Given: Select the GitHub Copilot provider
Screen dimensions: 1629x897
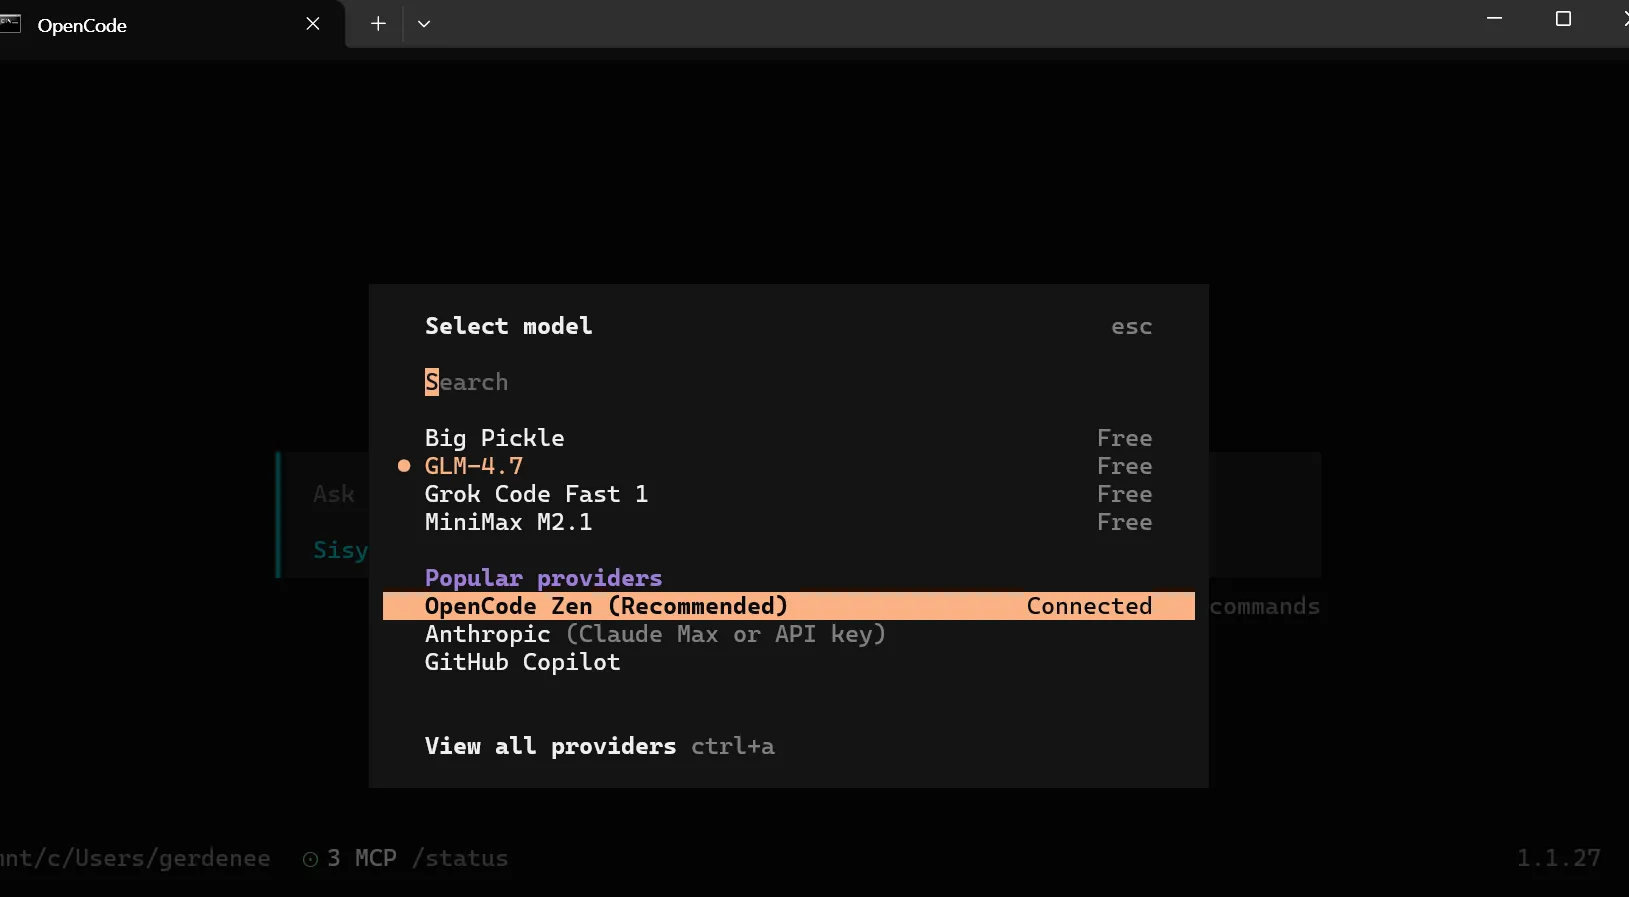Looking at the screenshot, I should pyautogui.click(x=522, y=663).
